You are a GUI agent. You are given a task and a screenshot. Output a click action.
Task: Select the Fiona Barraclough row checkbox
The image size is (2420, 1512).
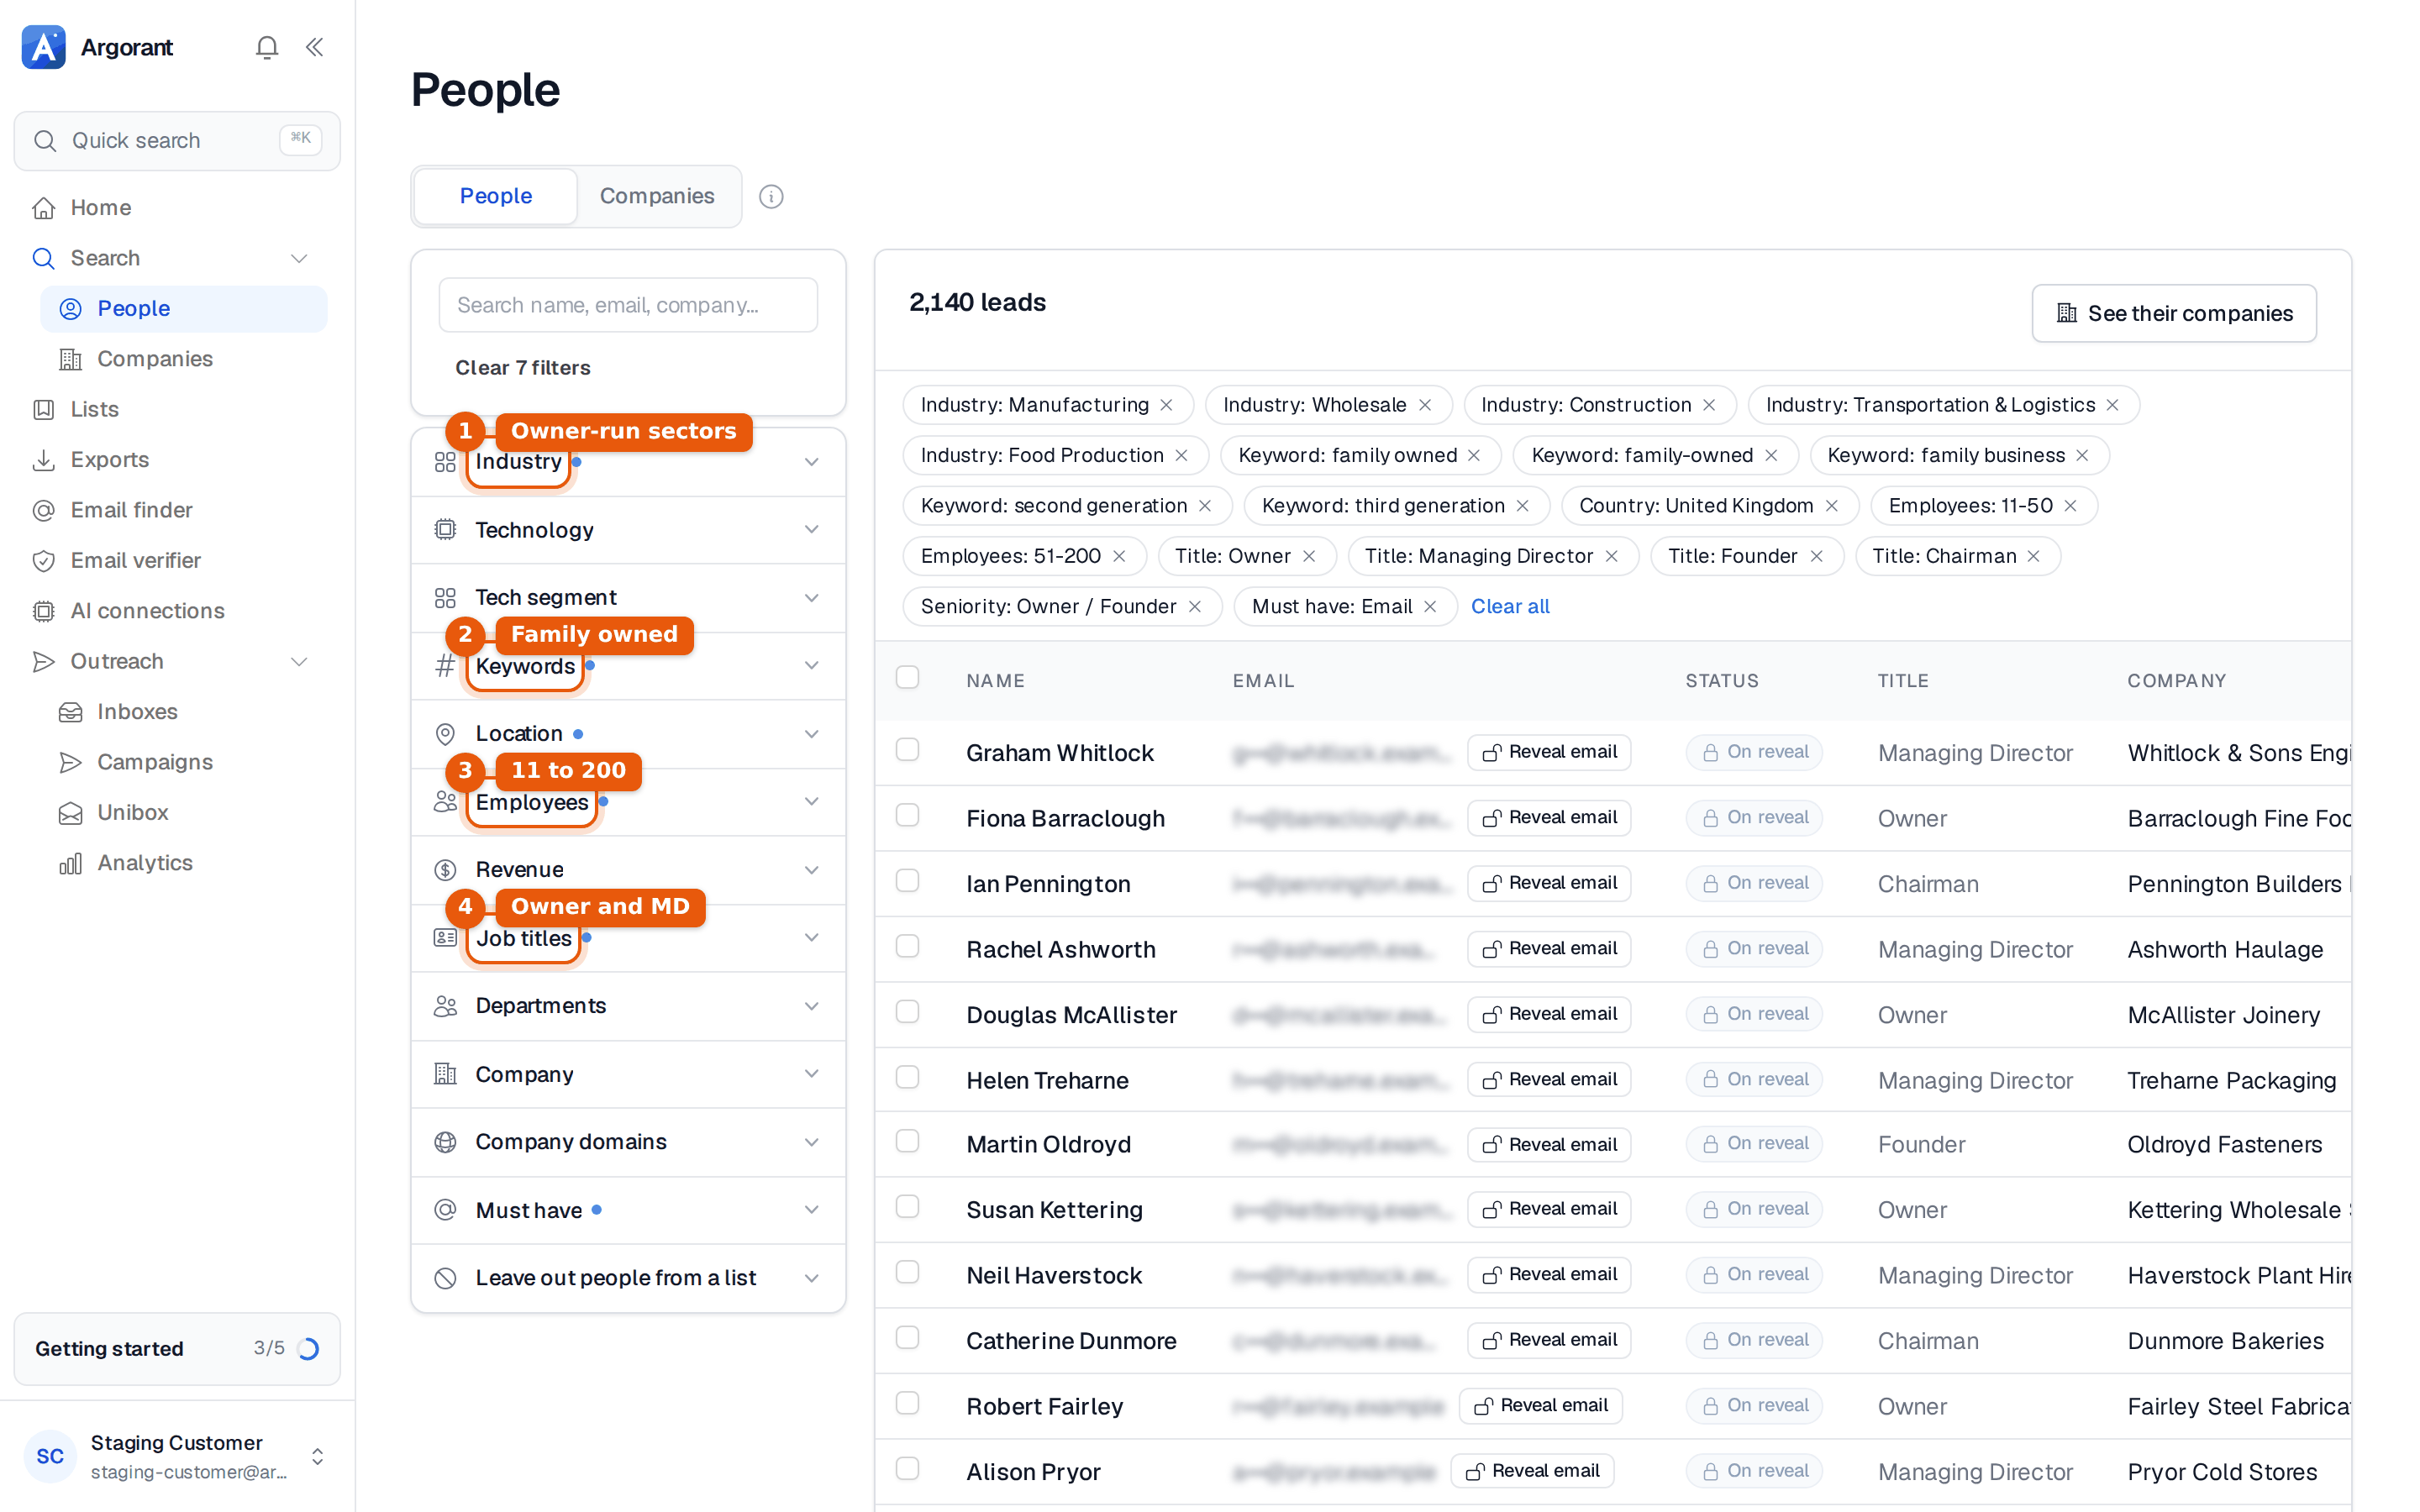pos(907,816)
